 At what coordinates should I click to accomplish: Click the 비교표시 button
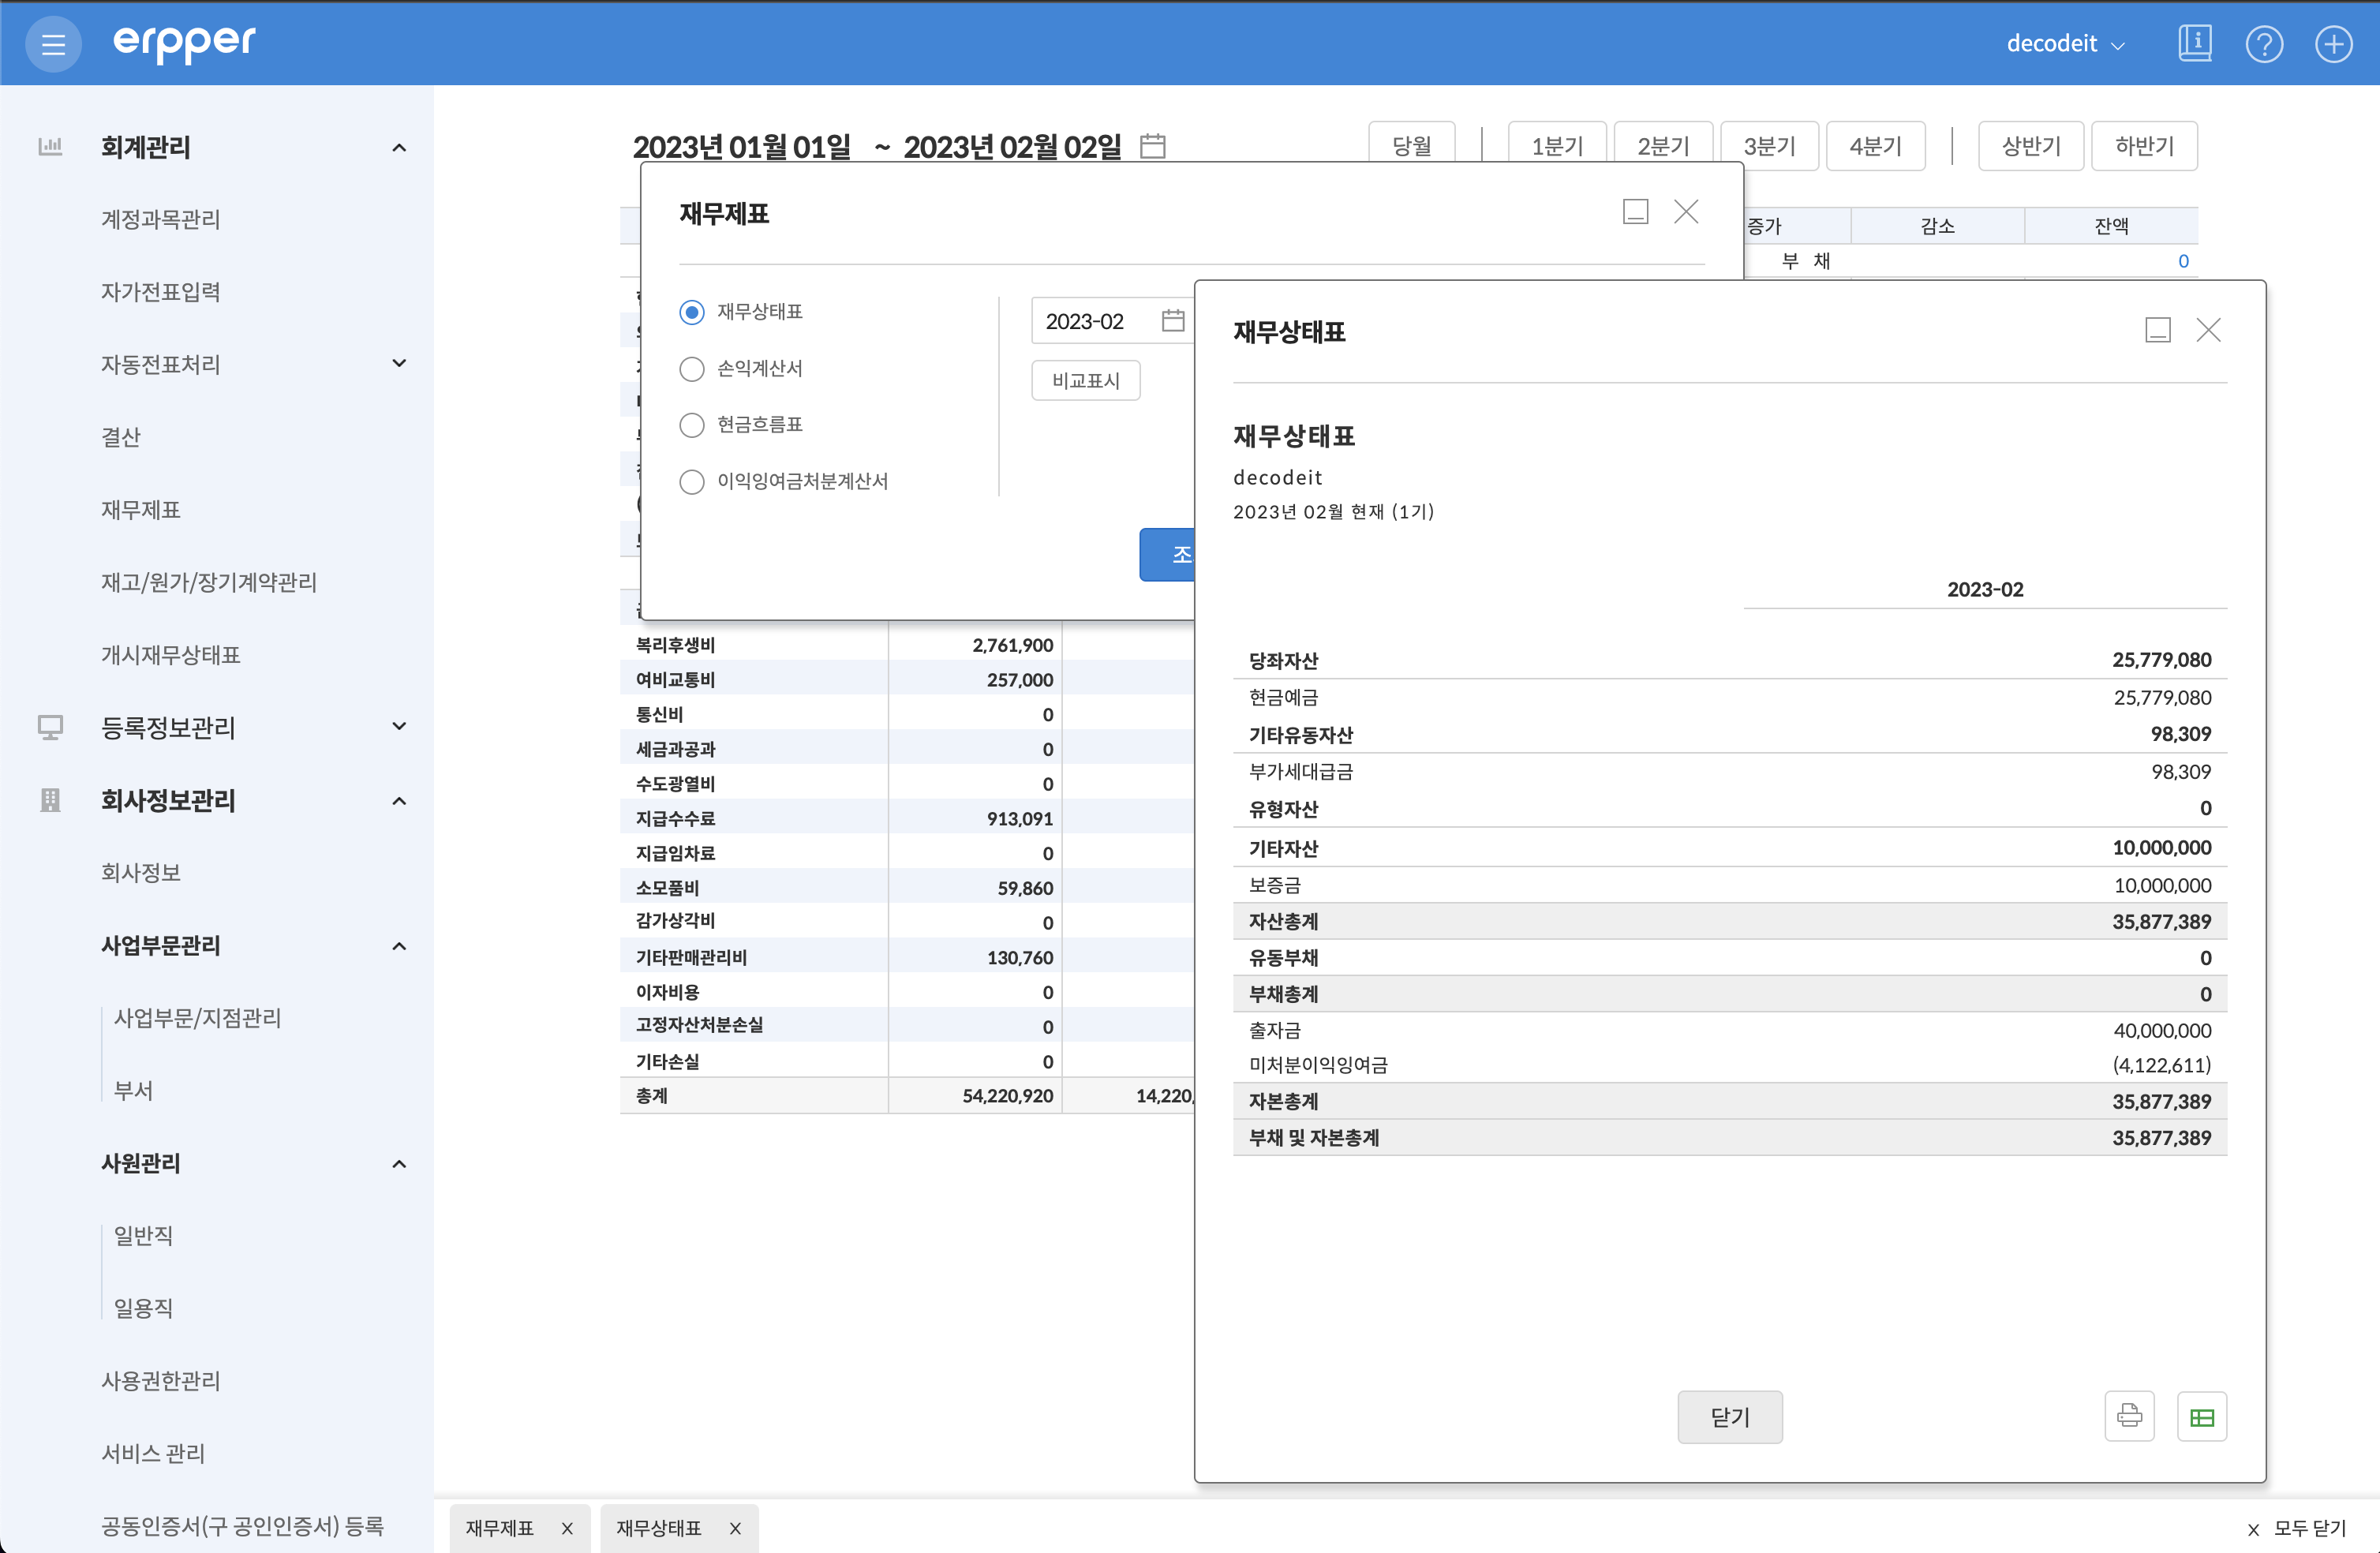pyautogui.click(x=1086, y=380)
